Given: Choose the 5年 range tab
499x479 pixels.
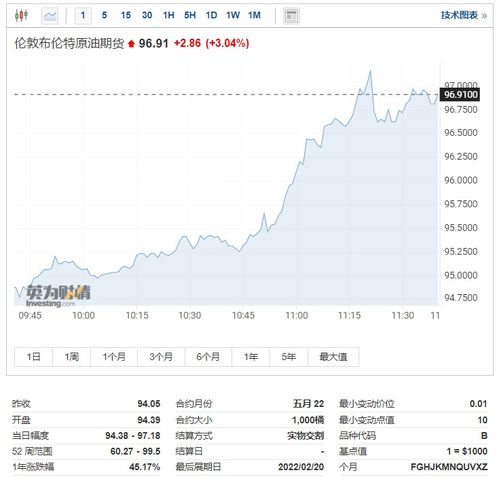Looking at the screenshot, I should point(289,357).
